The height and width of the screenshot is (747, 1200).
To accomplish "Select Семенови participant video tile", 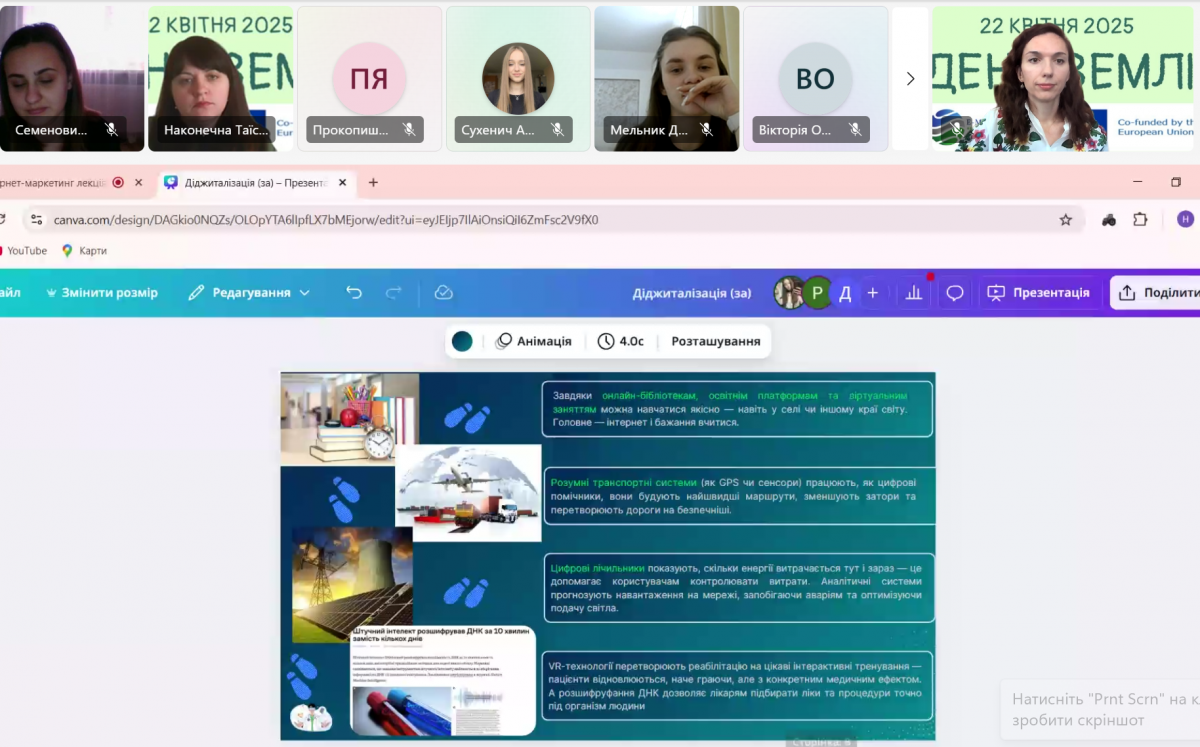I will click(72, 79).
